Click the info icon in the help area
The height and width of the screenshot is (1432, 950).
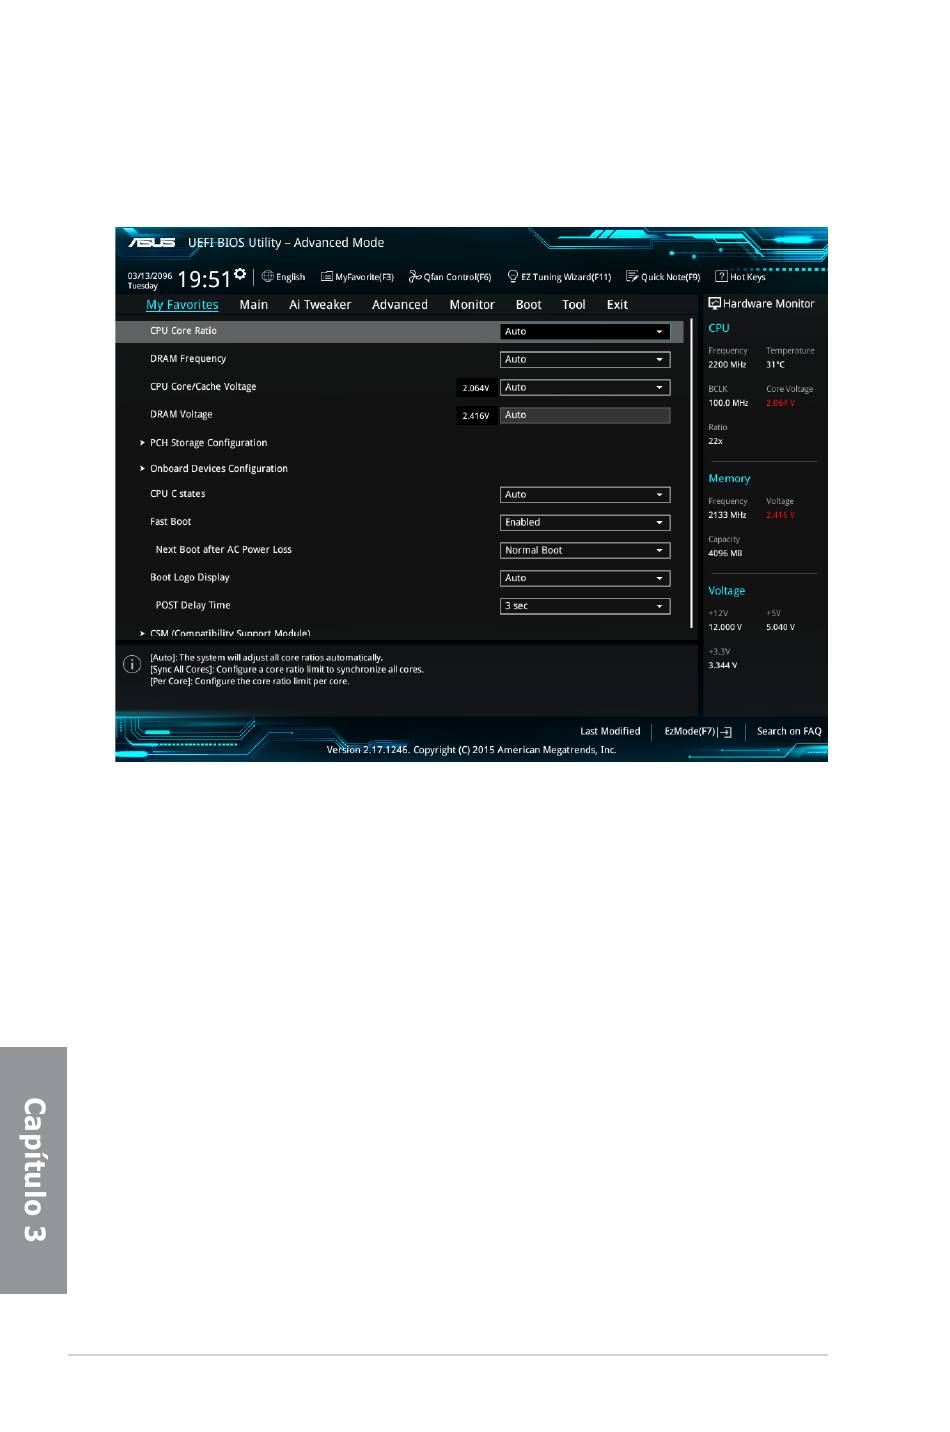[132, 664]
